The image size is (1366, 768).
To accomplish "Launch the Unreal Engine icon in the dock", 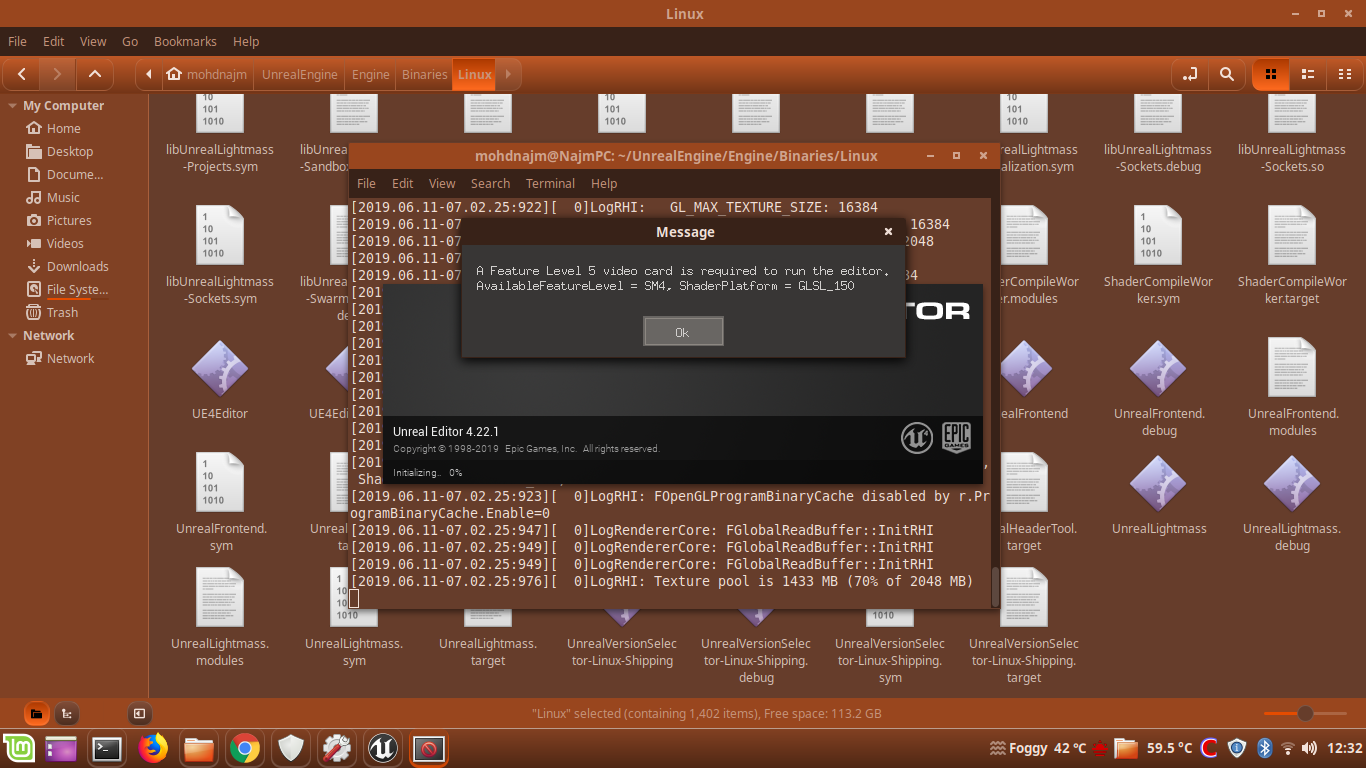I will [x=382, y=748].
